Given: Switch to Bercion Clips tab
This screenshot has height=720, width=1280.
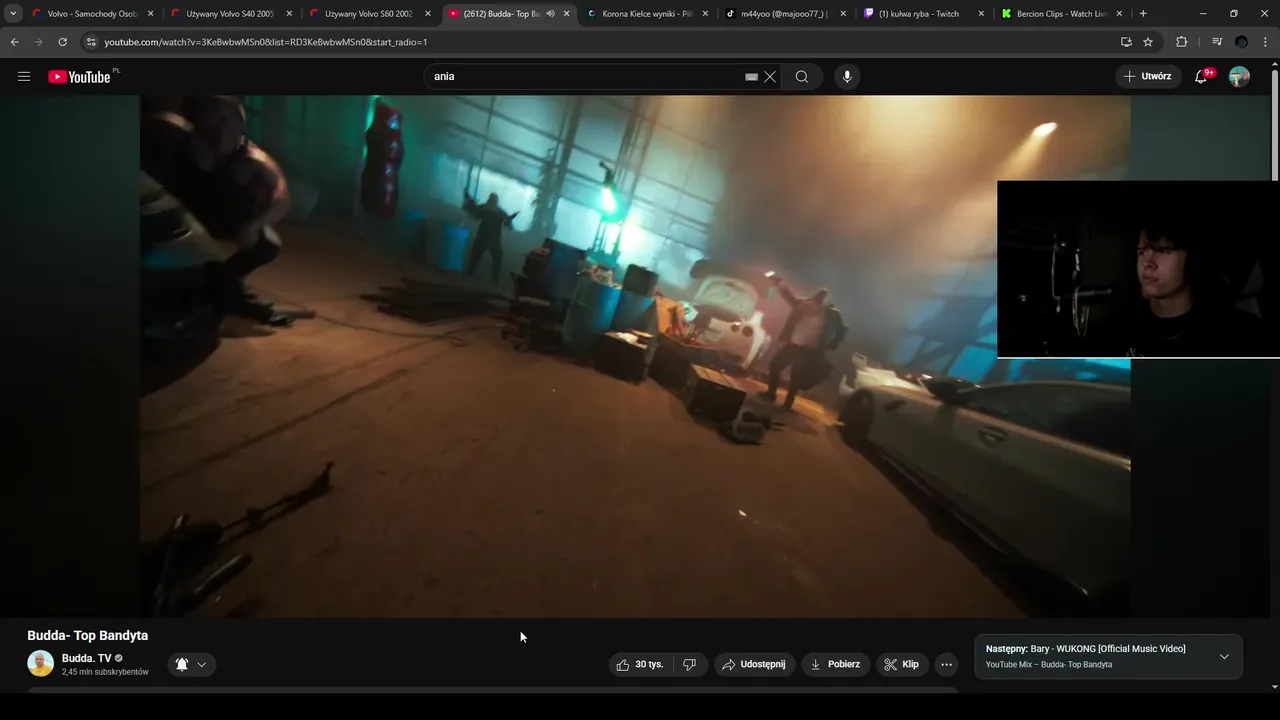Looking at the screenshot, I should pos(1062,14).
